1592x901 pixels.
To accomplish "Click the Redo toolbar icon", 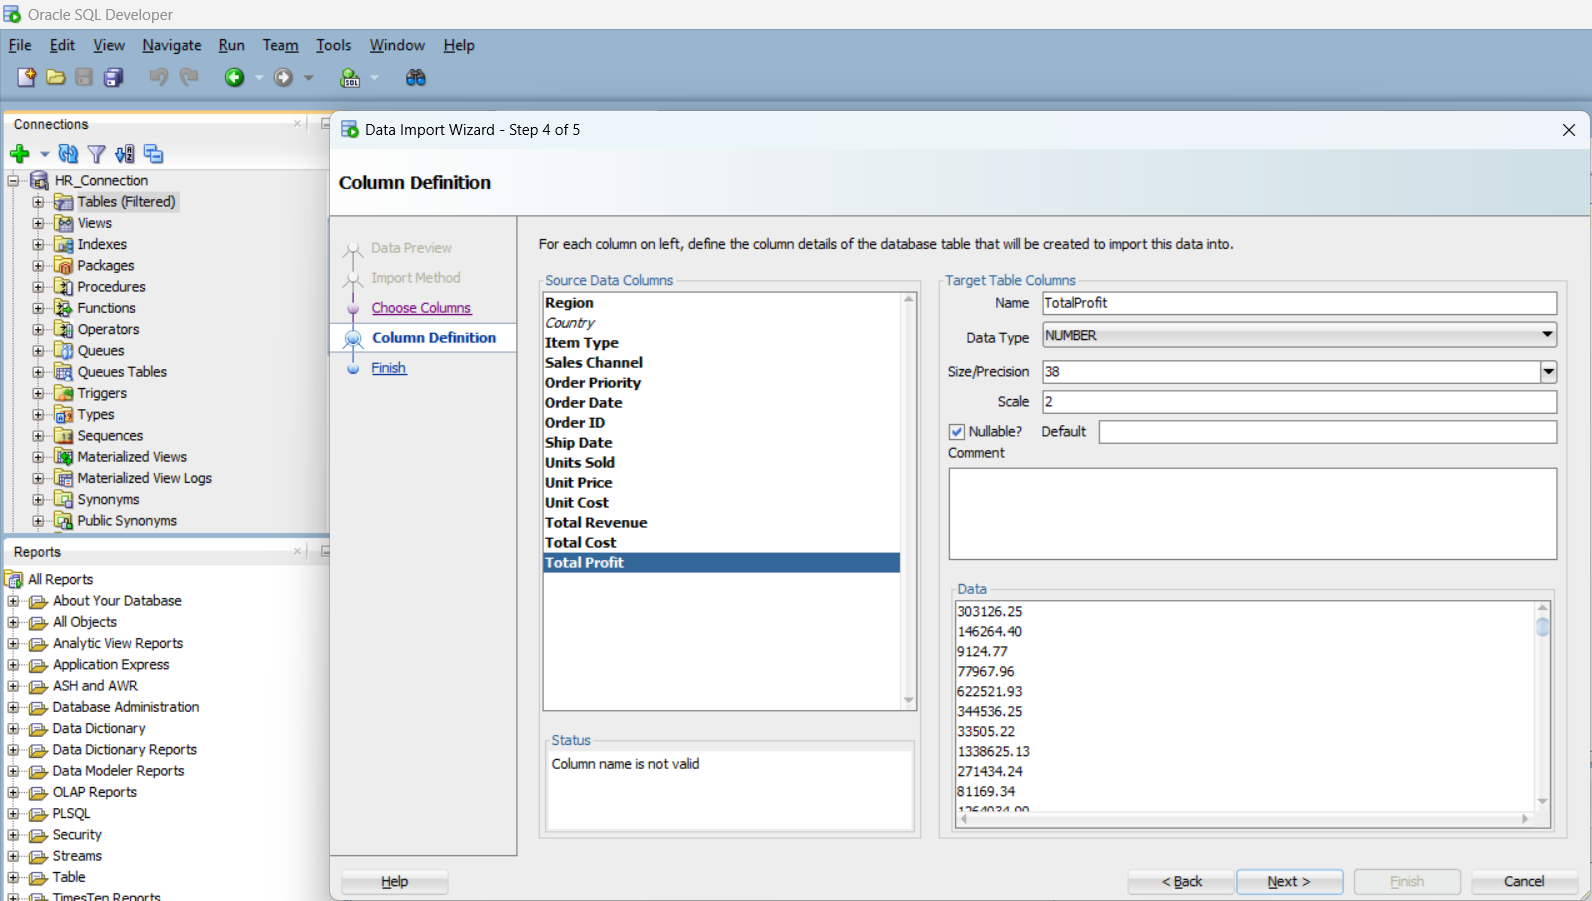I will click(189, 77).
